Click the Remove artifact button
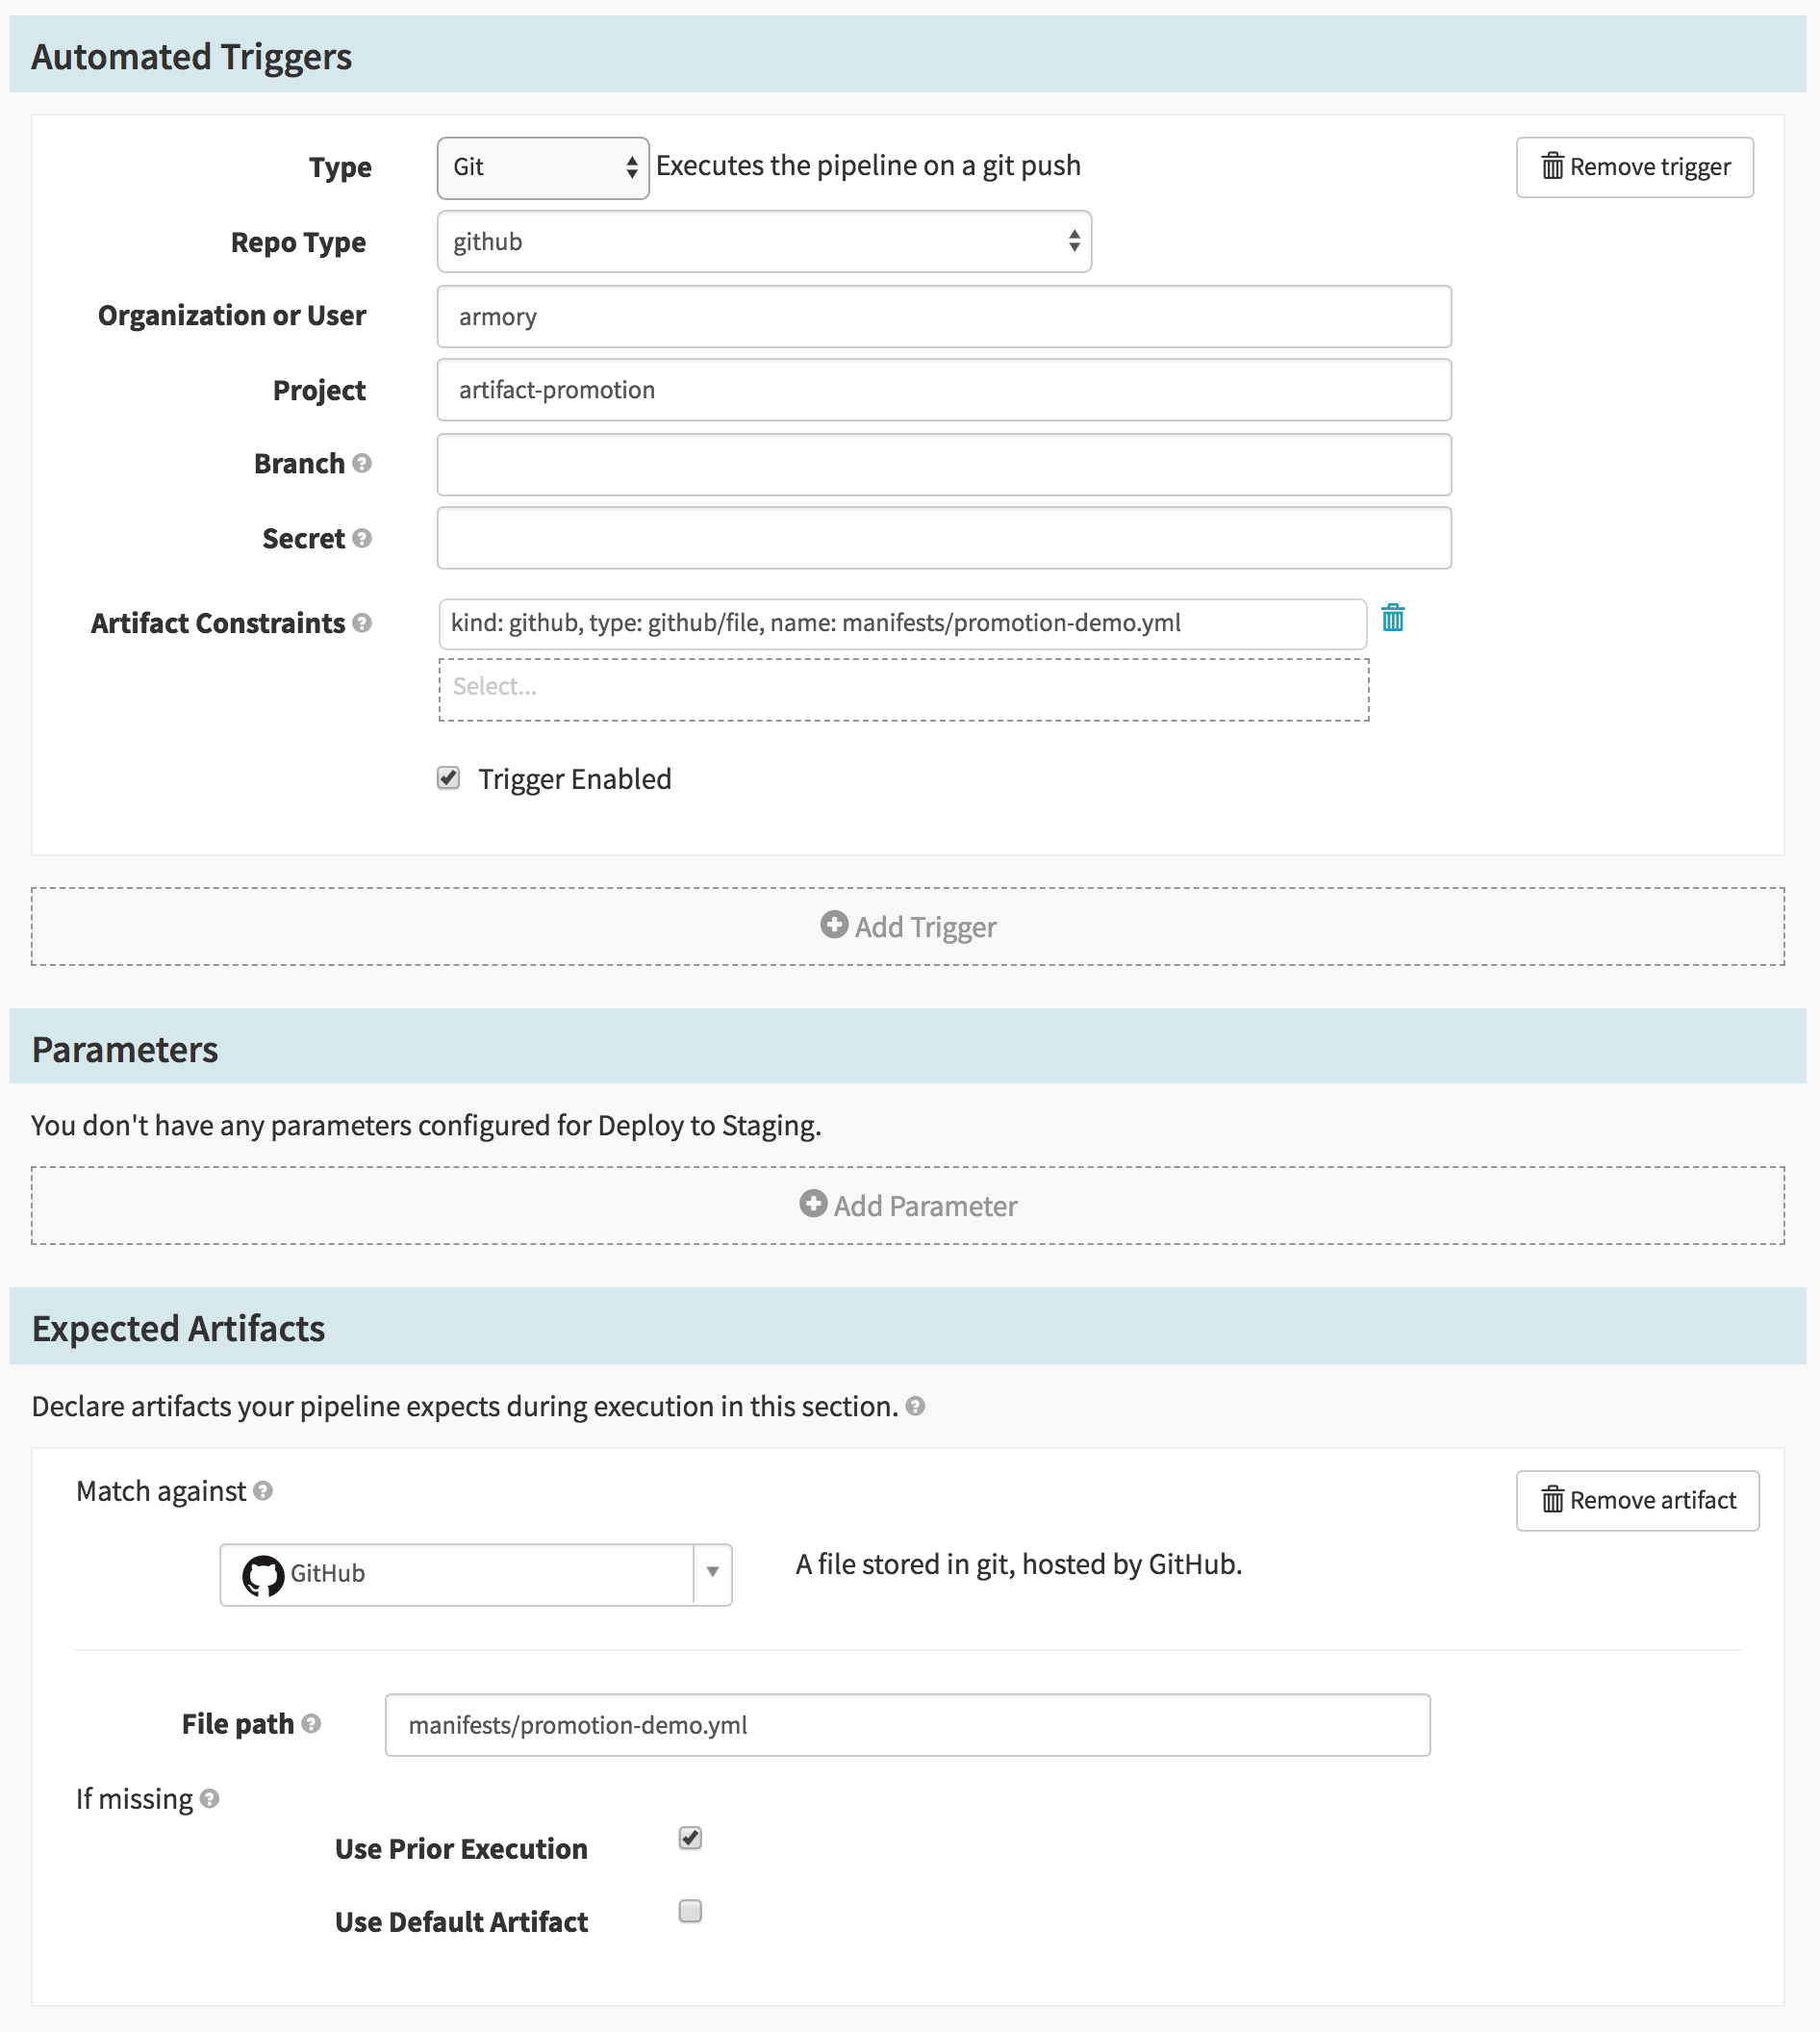Viewport: 1820px width, 2032px height. point(1637,1500)
